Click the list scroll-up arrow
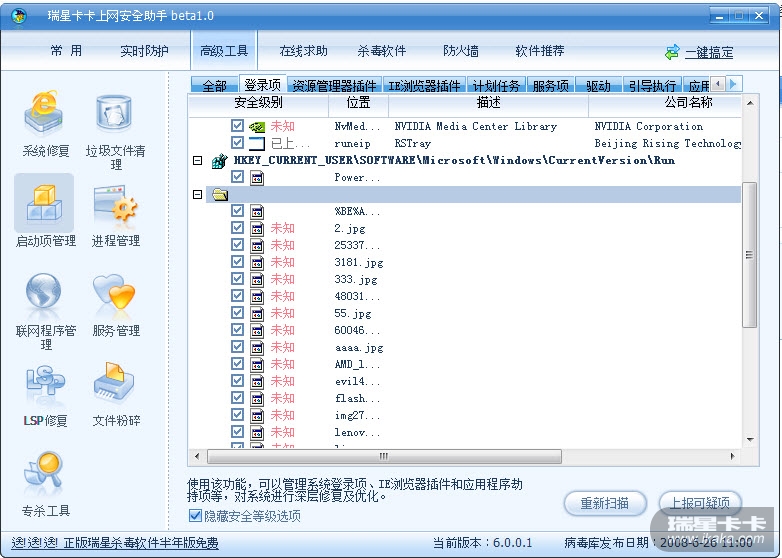782x558 pixels. (x=750, y=103)
